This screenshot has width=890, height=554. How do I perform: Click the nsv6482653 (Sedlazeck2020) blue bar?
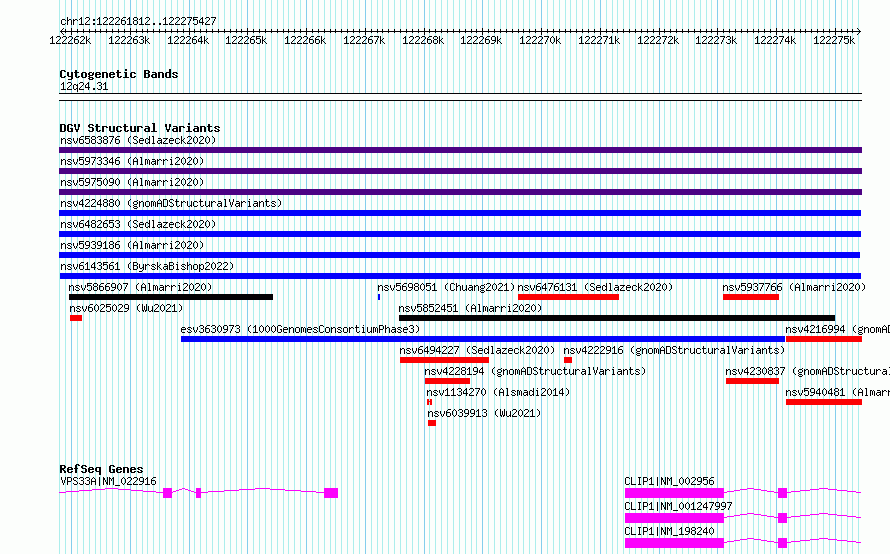pyautogui.click(x=460, y=234)
